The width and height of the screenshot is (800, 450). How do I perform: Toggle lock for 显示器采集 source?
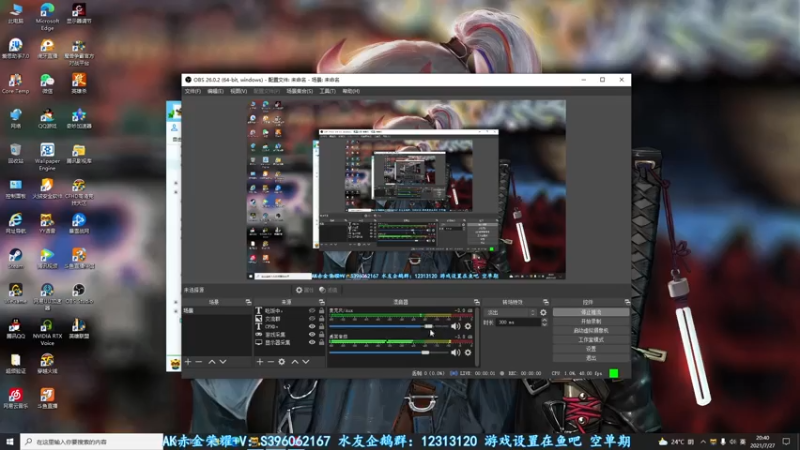pyautogui.click(x=321, y=342)
